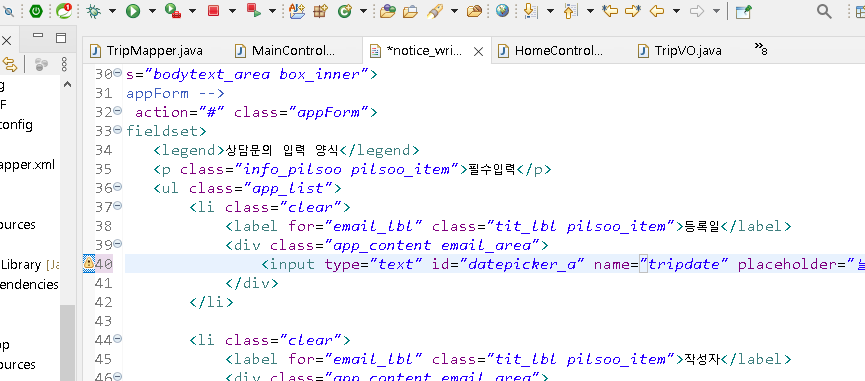865x381 pixels.
Task: Open the dropdown beside the relaunch icon
Action: pos(273,10)
